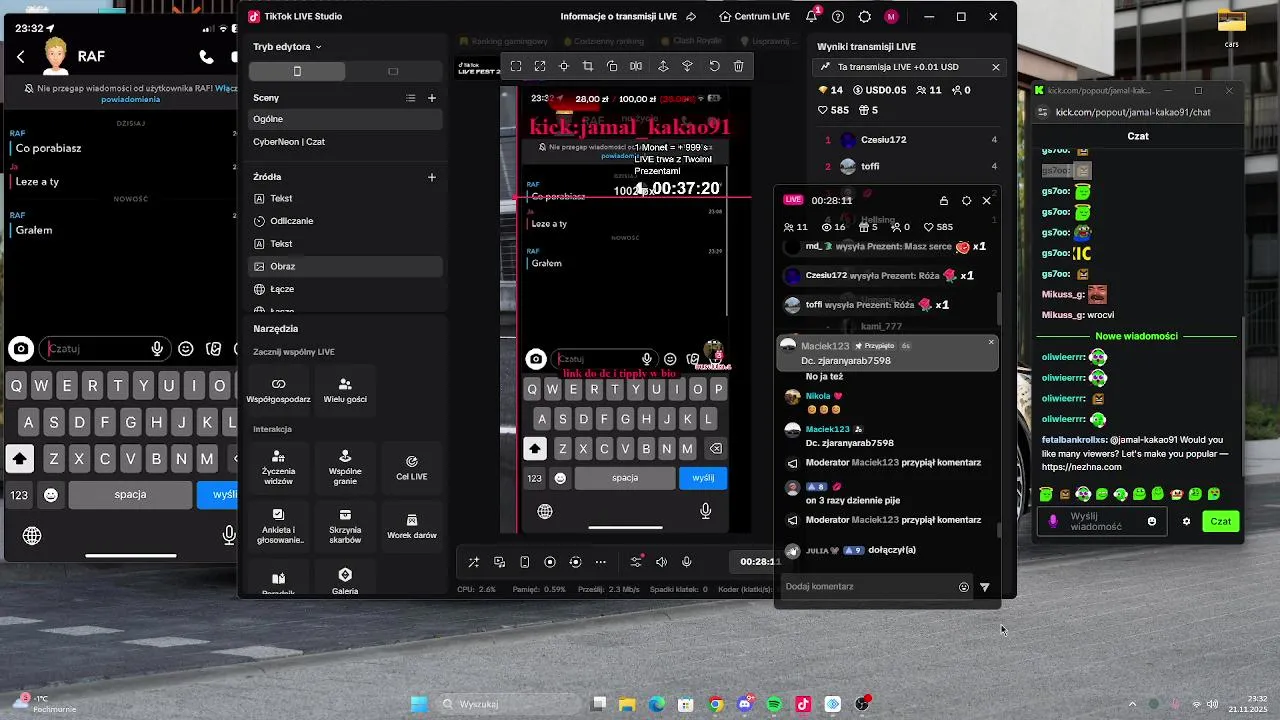The width and height of the screenshot is (1280, 720).
Task: Send comment with the paper plane icon
Action: pyautogui.click(x=985, y=587)
